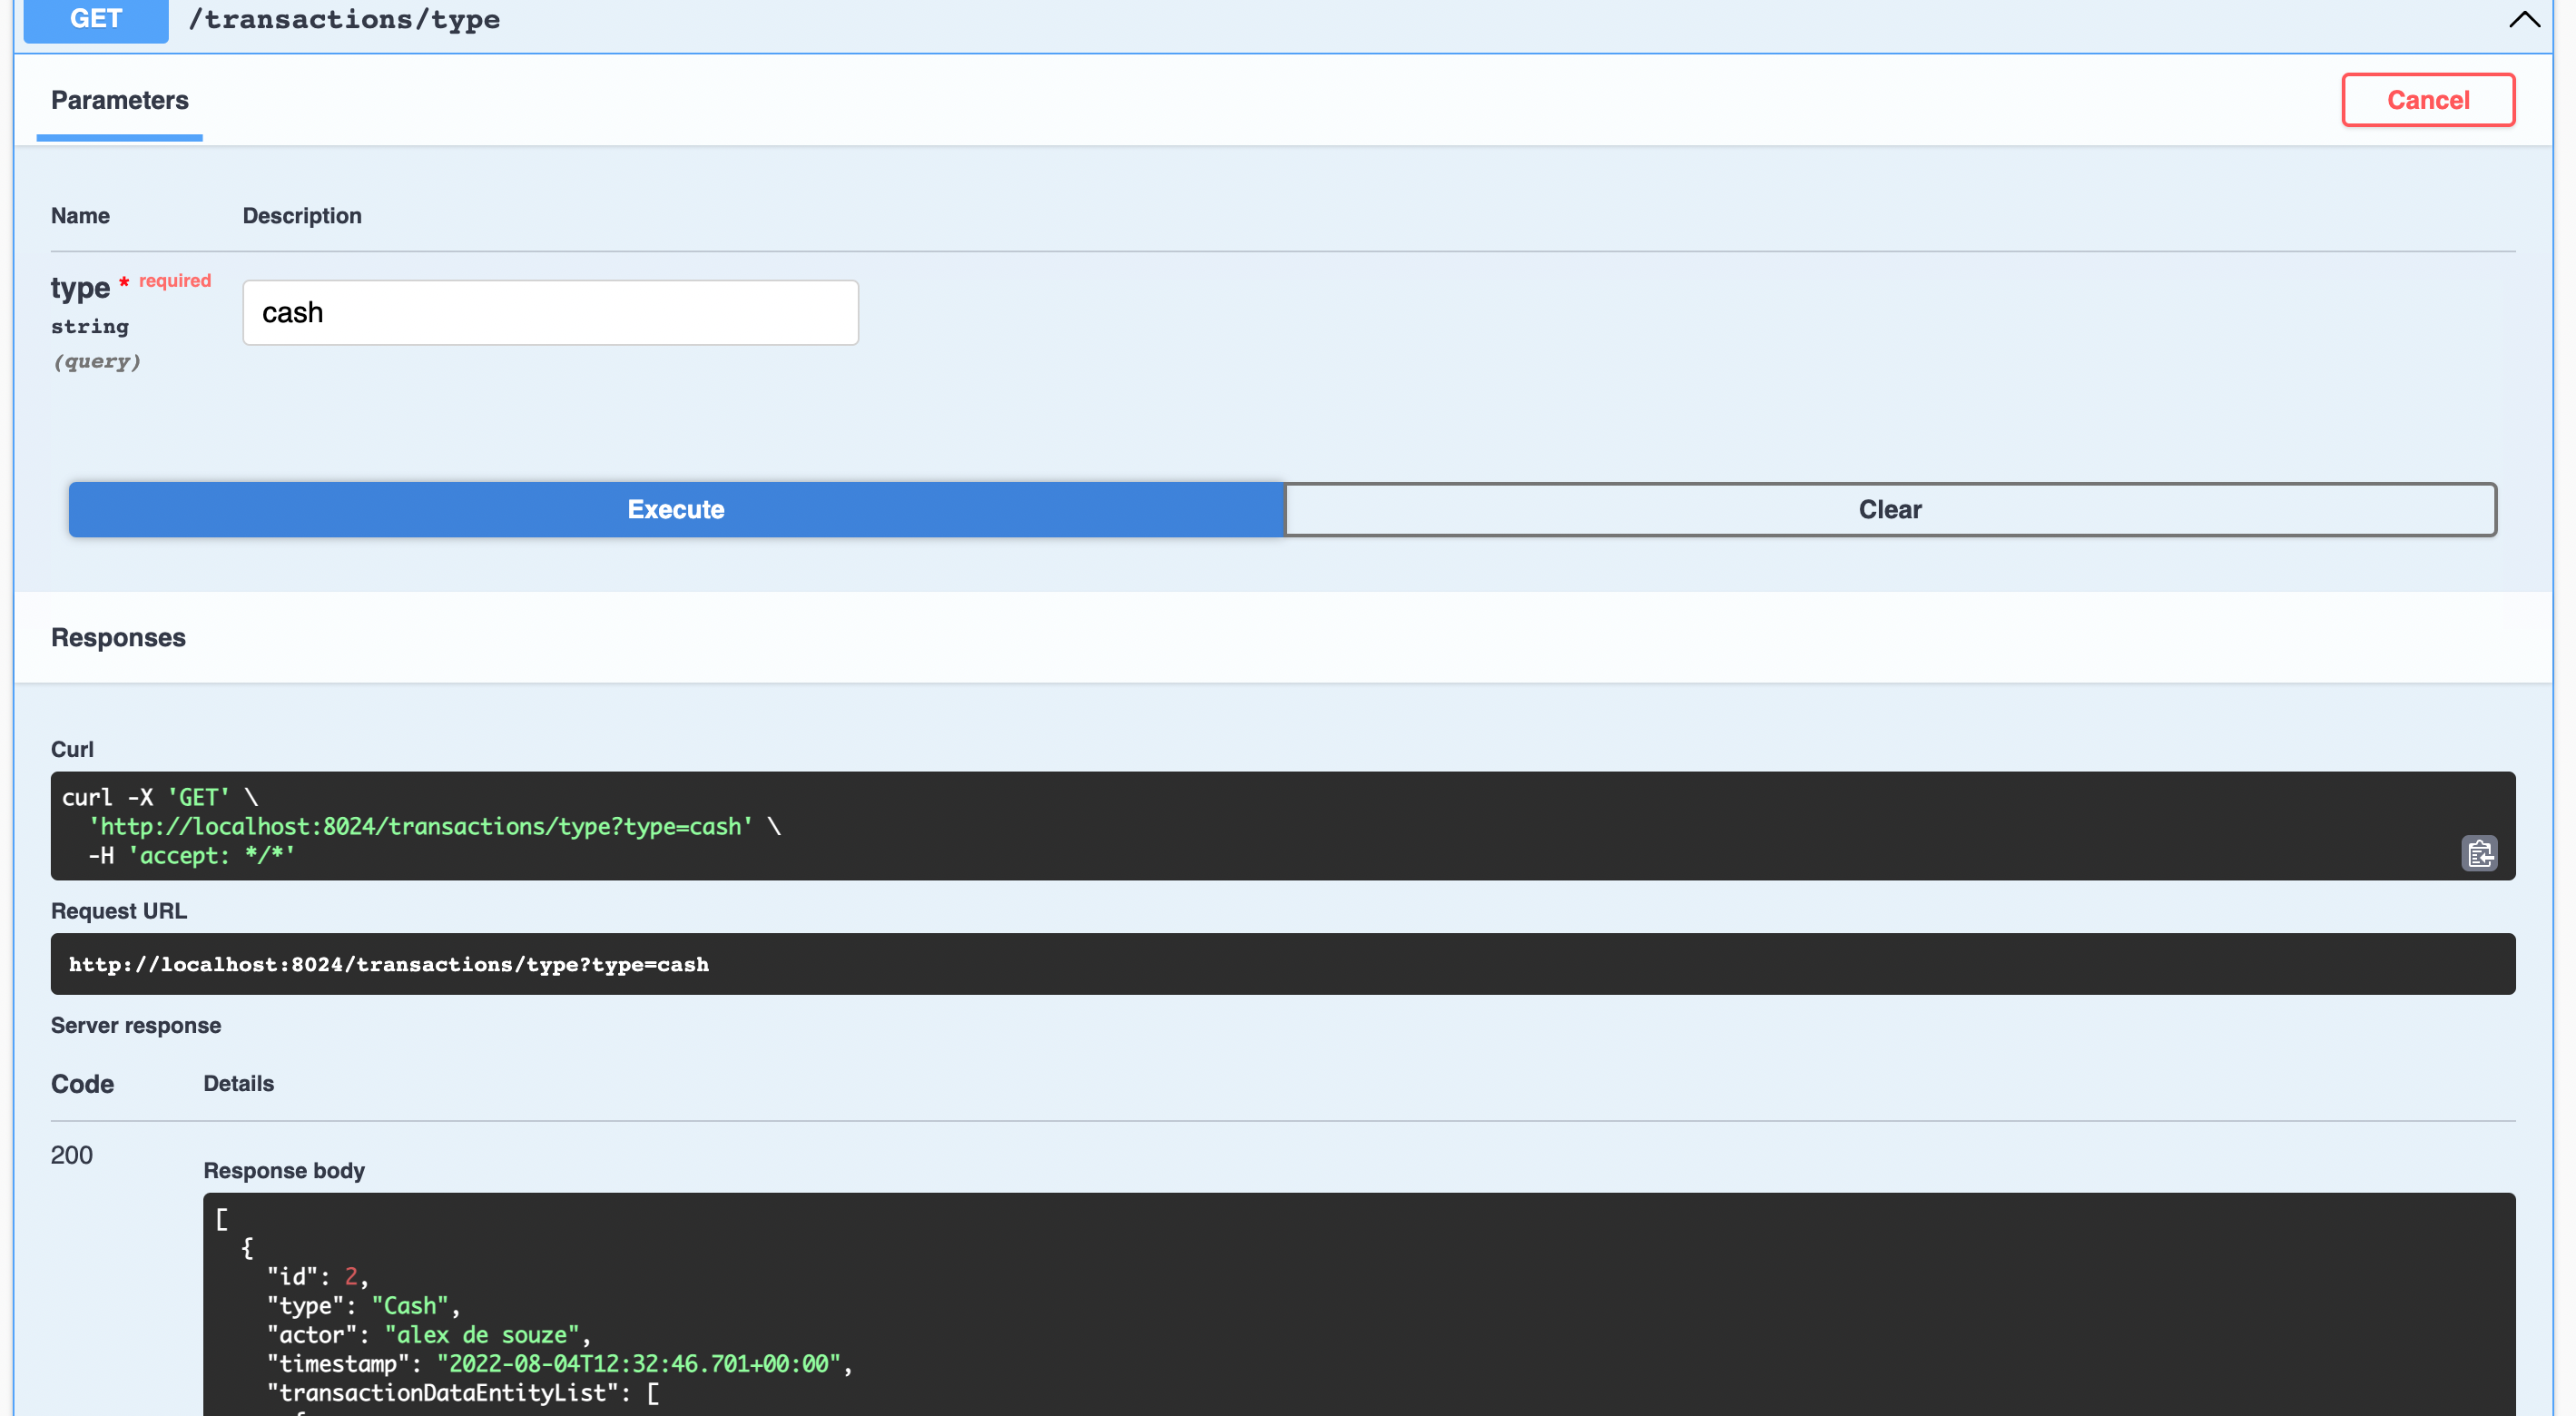This screenshot has height=1416, width=2576.
Task: Cancel the try-it-out mode
Action: pyautogui.click(x=2428, y=99)
